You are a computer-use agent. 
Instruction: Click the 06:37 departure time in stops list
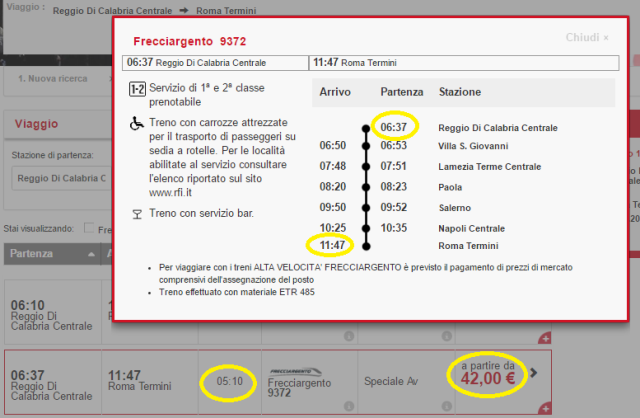[x=393, y=127]
